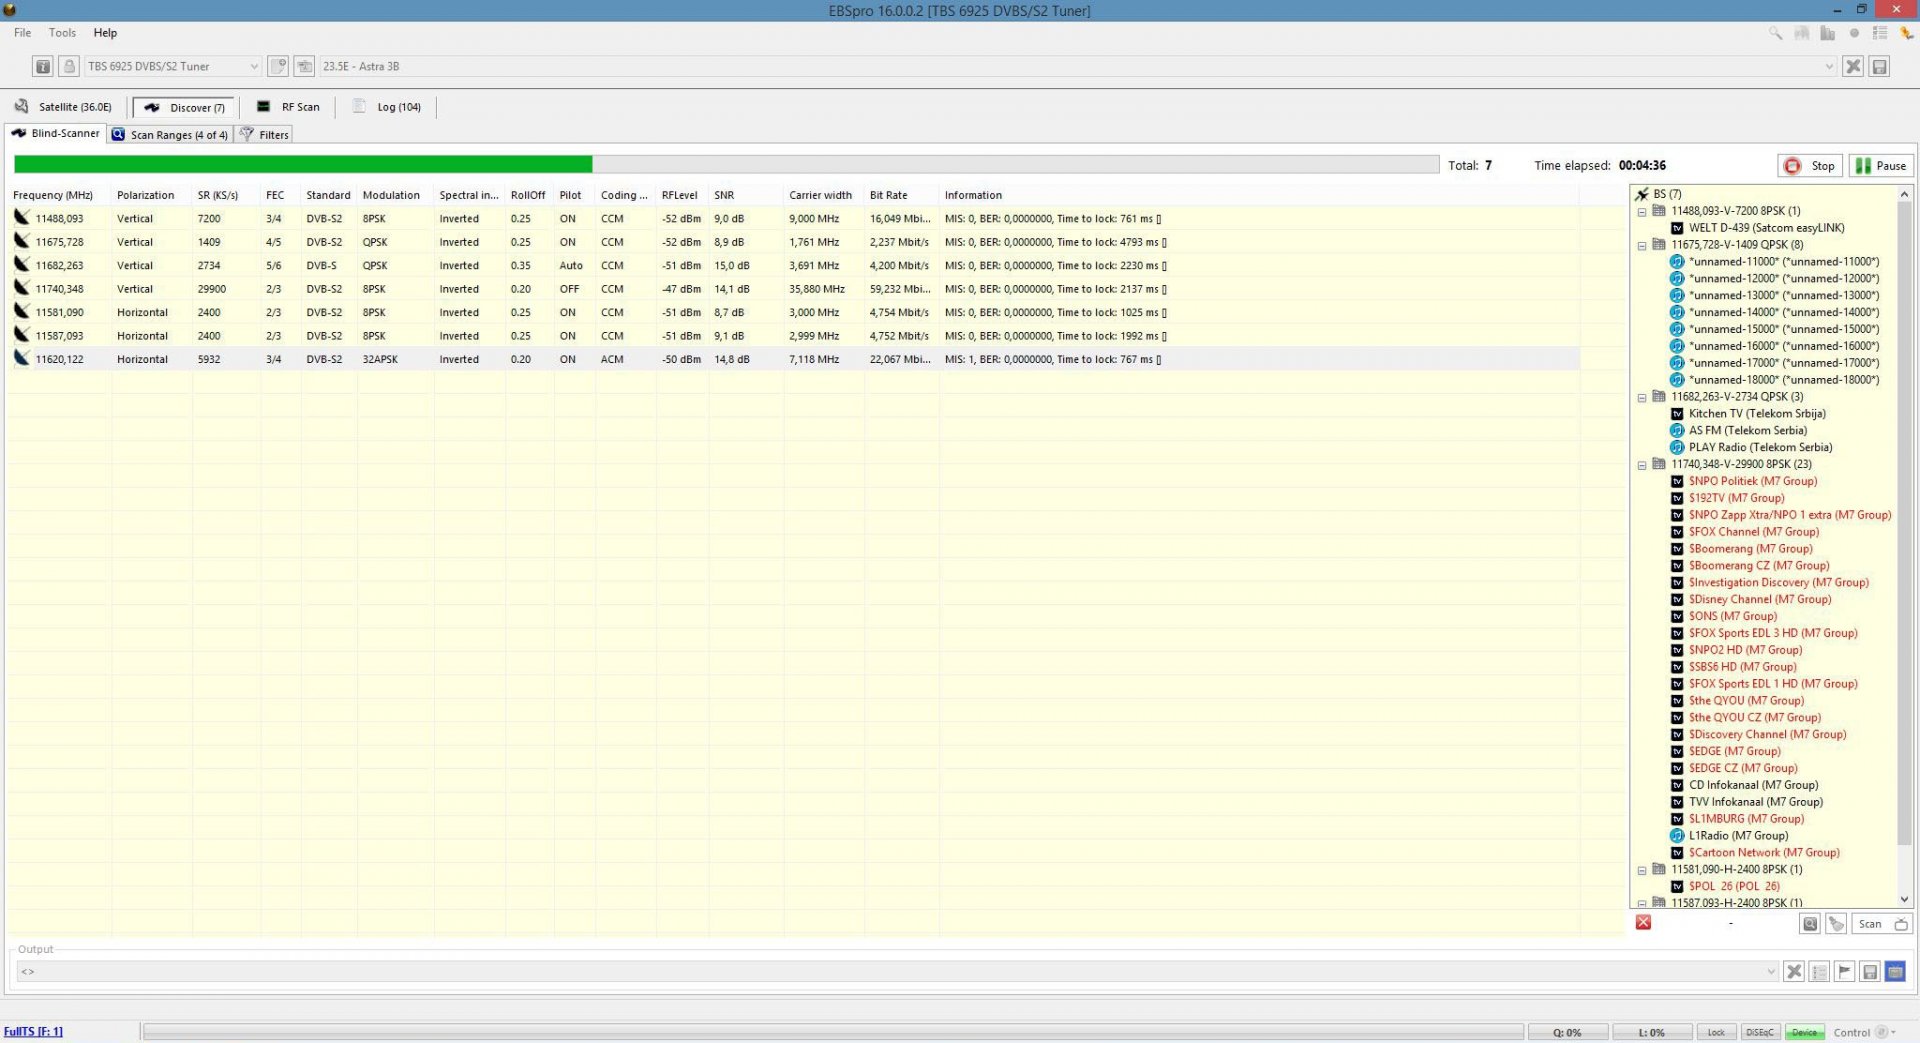
Task: Click the green scan progress bar
Action: [x=300, y=163]
